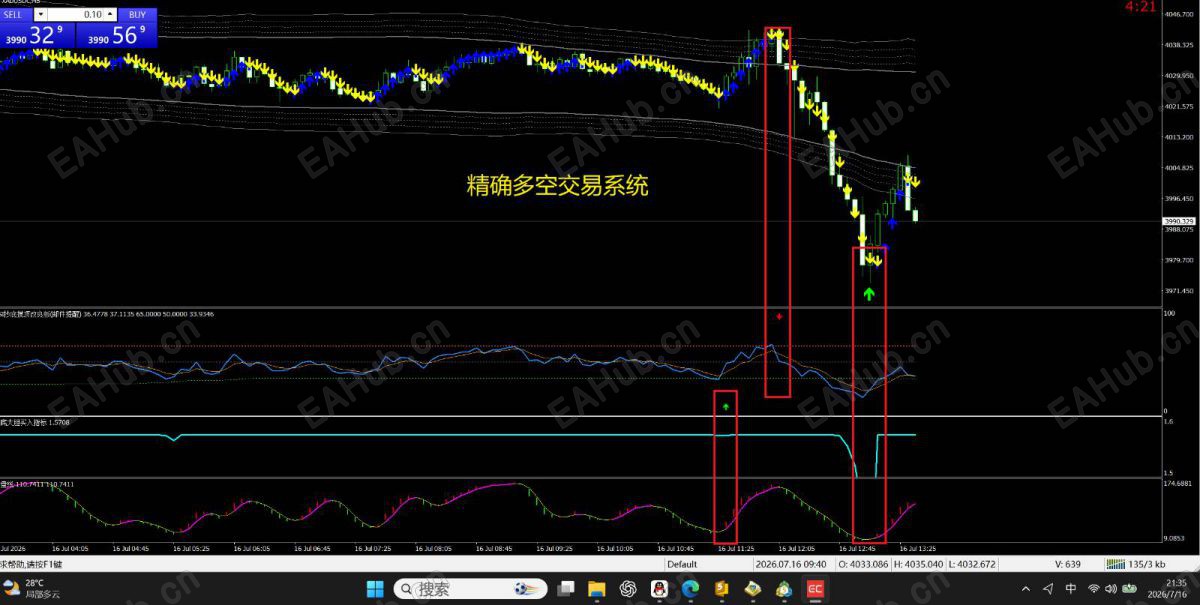1200x605 pixels.
Task: Expand the system tray hidden icons chevron
Action: click(1027, 589)
